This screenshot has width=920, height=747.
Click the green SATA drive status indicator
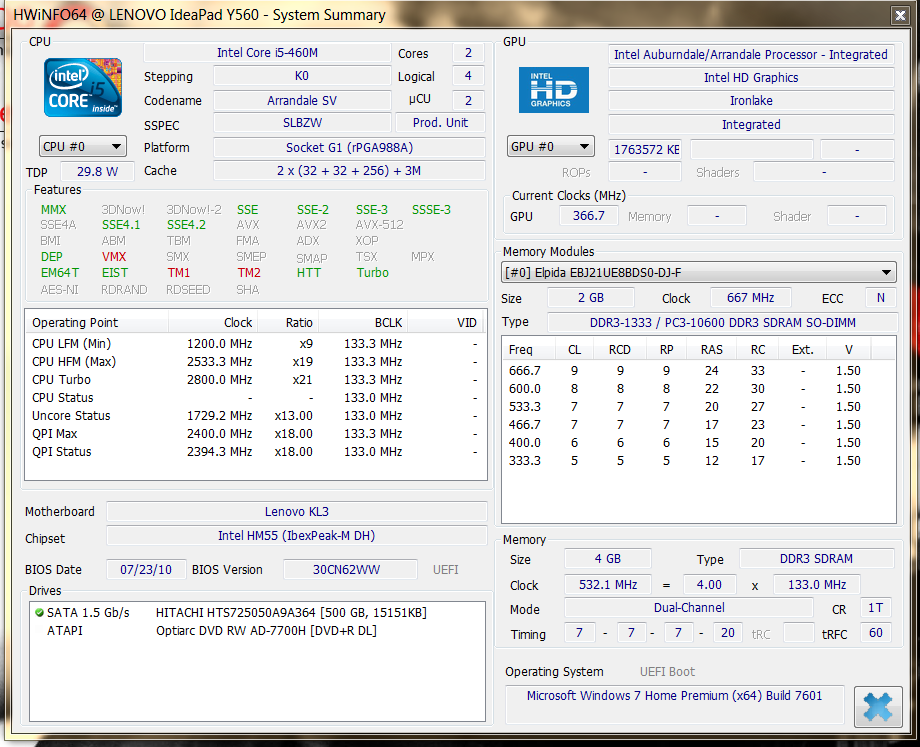39,613
